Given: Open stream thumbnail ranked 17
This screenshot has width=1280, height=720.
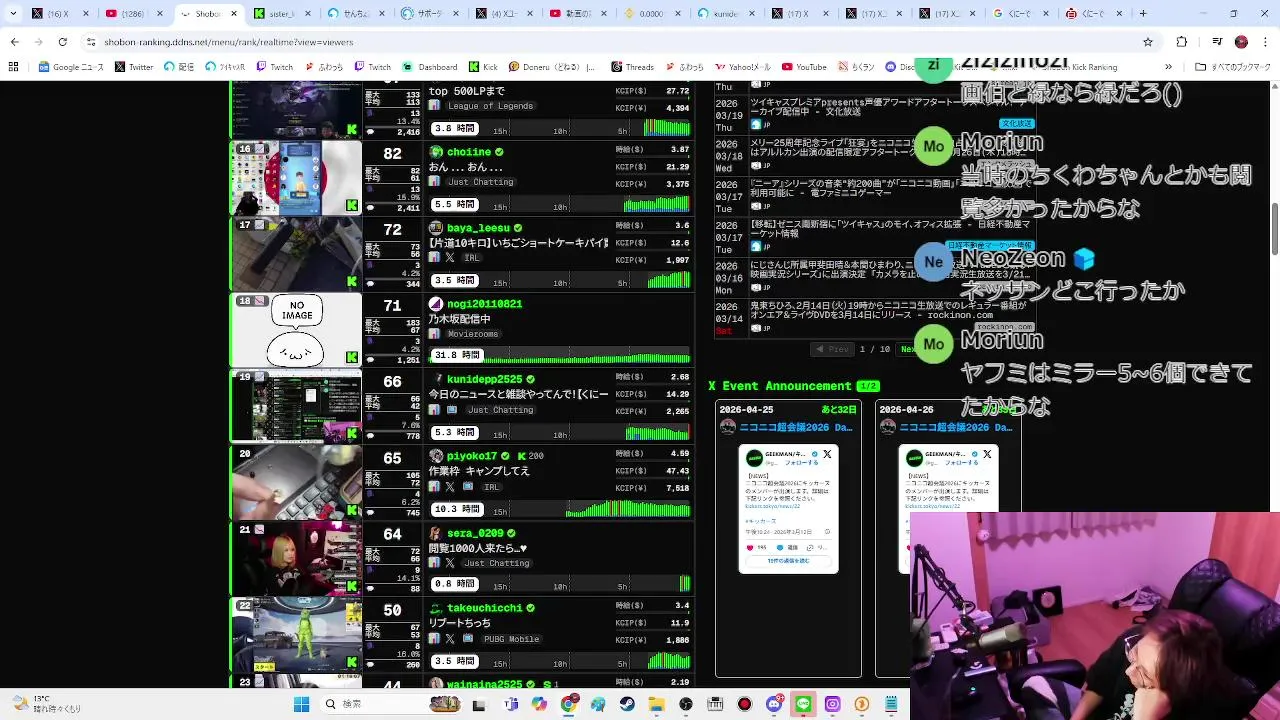Looking at the screenshot, I should 297,254.
